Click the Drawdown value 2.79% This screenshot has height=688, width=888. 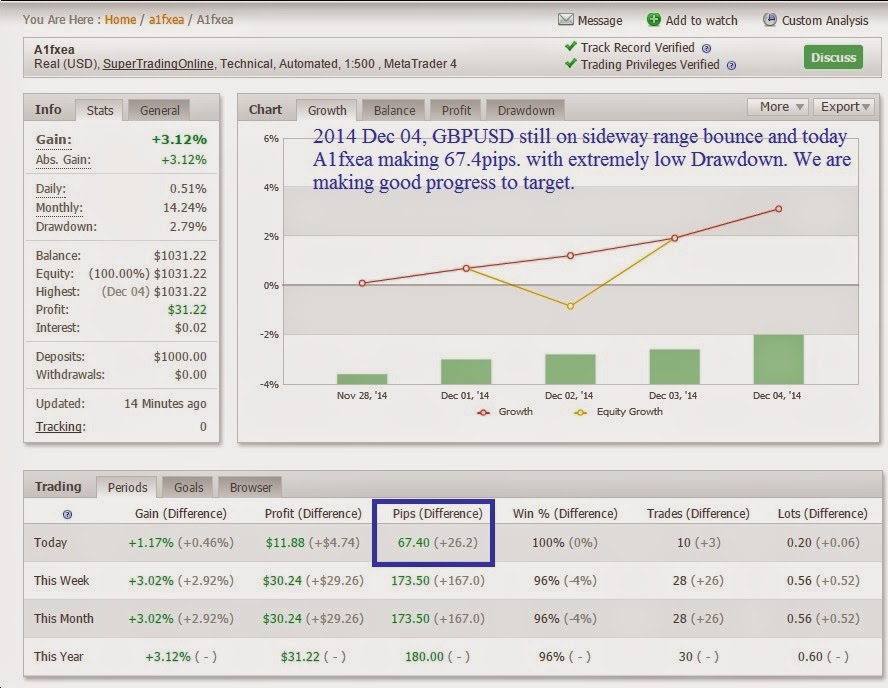click(188, 227)
